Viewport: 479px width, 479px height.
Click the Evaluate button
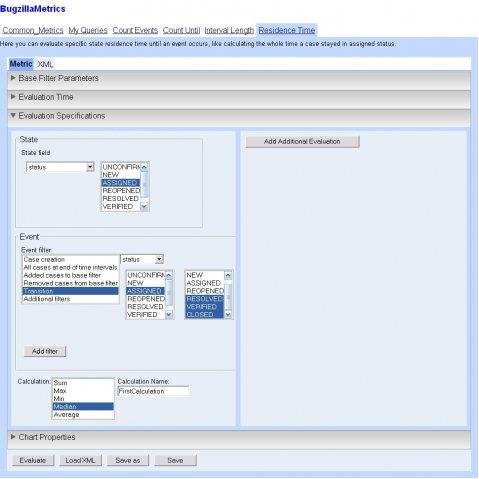(x=33, y=460)
